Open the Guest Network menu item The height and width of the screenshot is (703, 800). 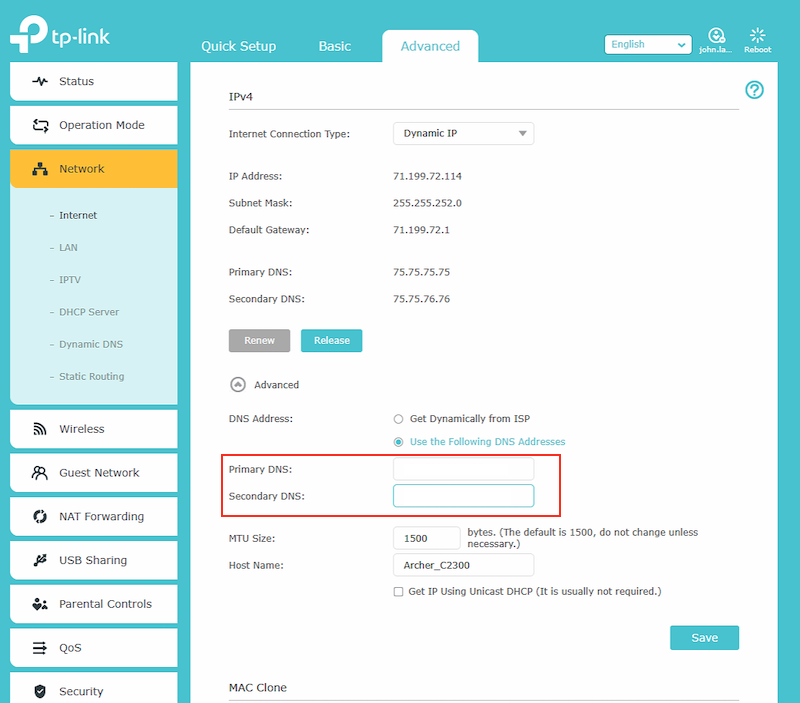94,473
